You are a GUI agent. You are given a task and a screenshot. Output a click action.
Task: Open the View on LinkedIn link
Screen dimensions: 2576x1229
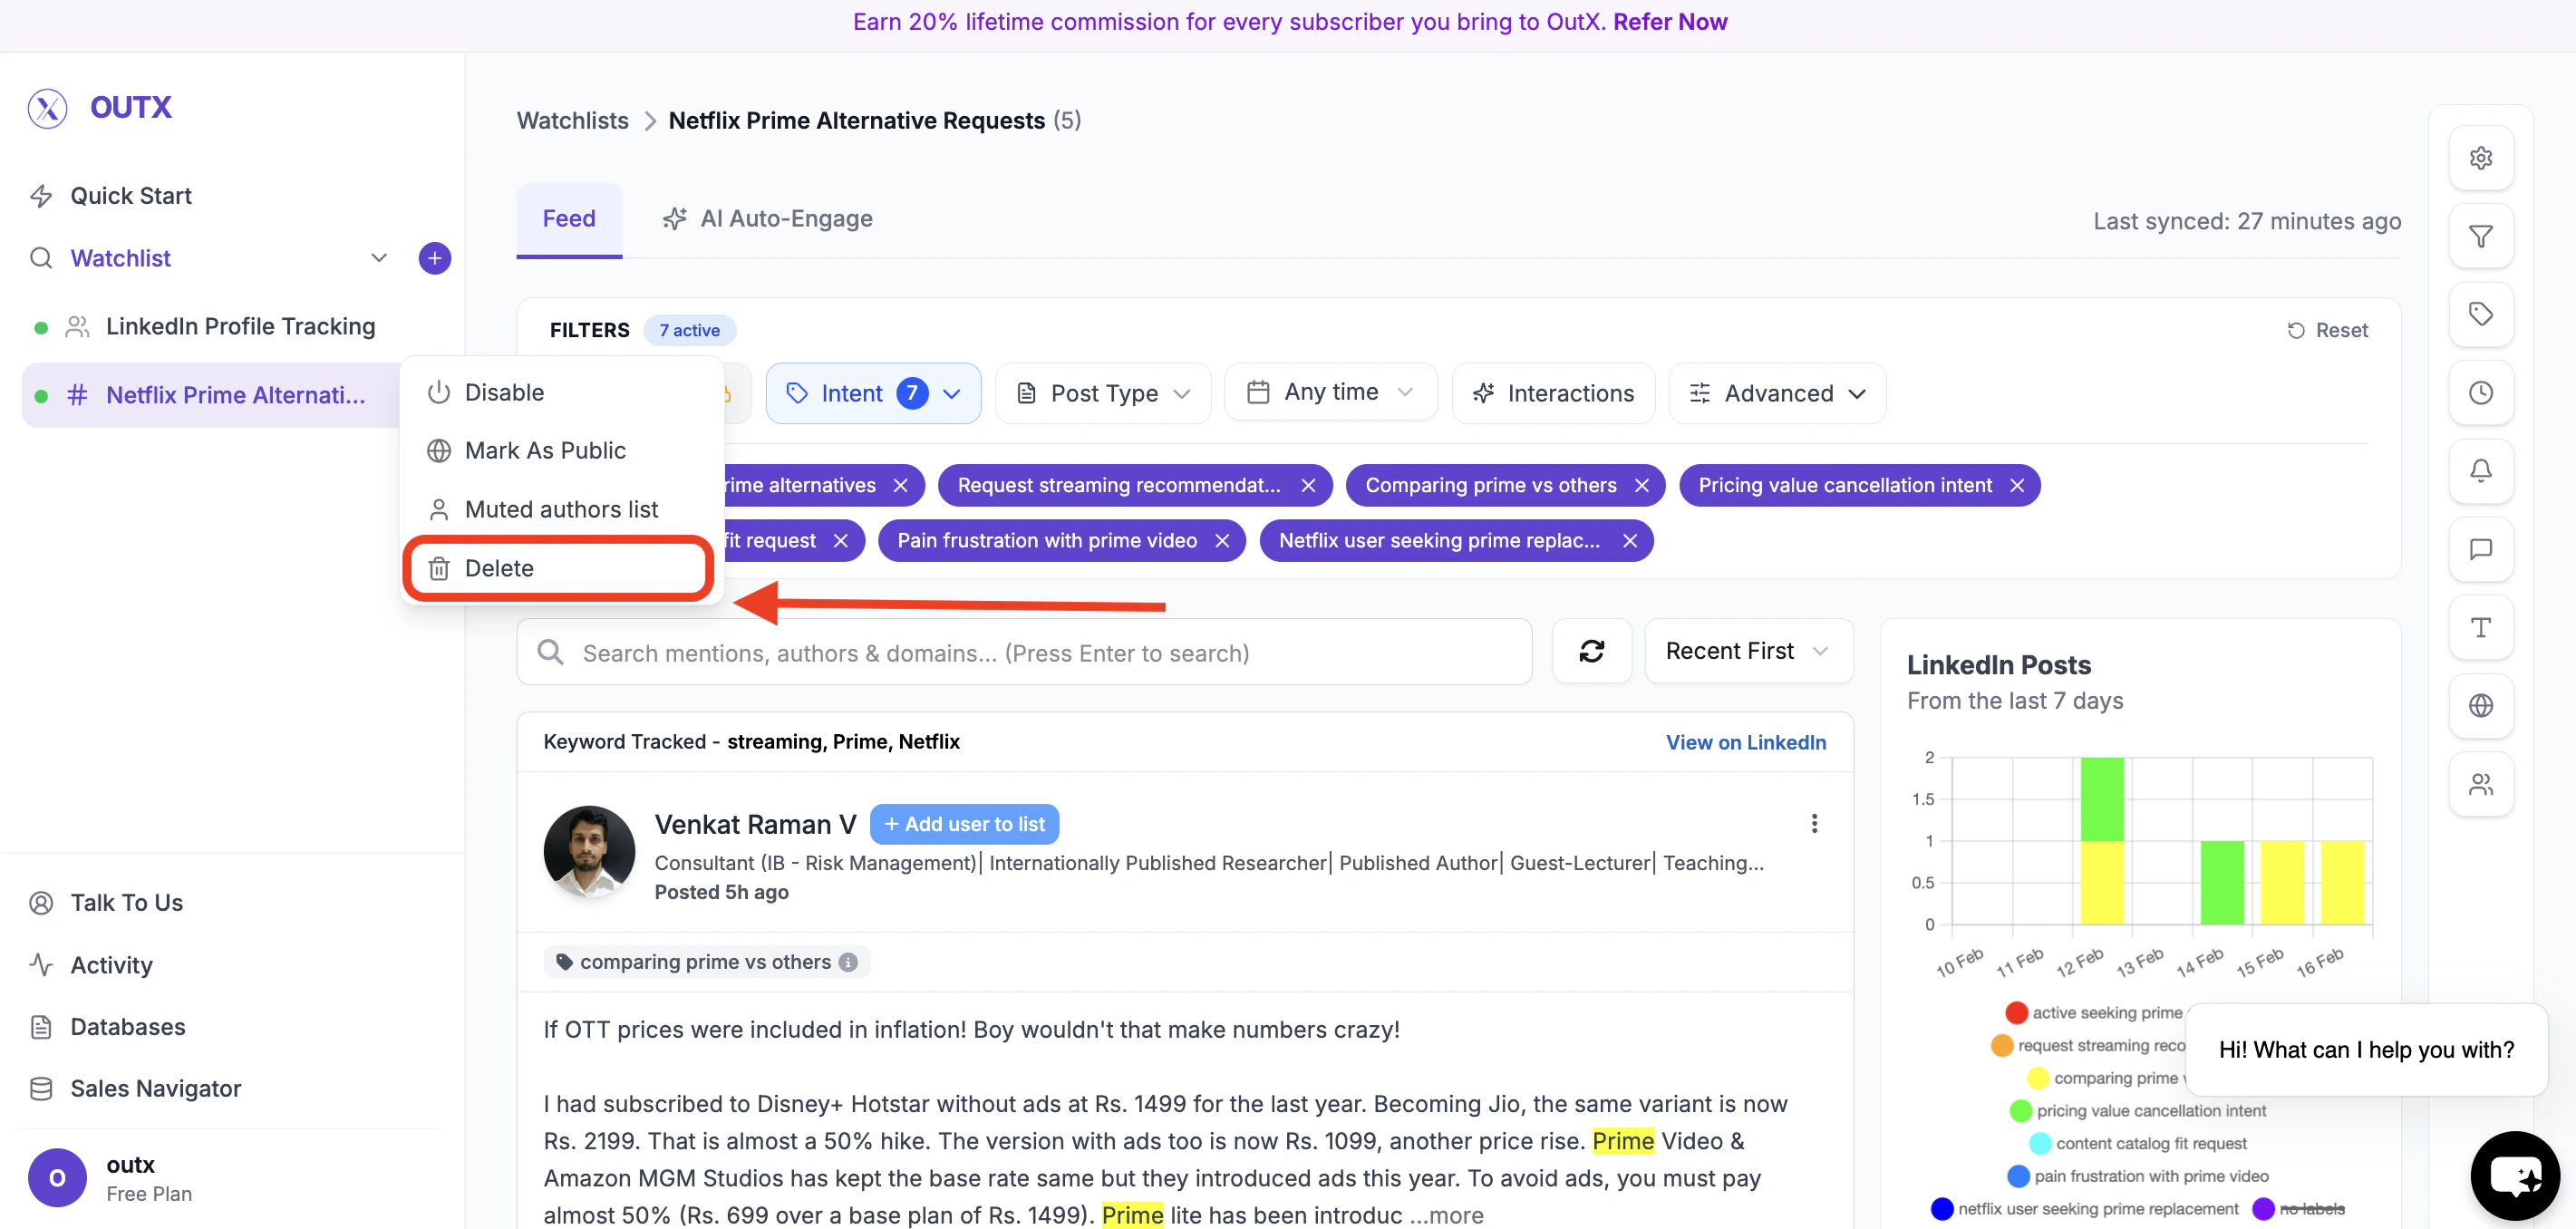click(1745, 742)
